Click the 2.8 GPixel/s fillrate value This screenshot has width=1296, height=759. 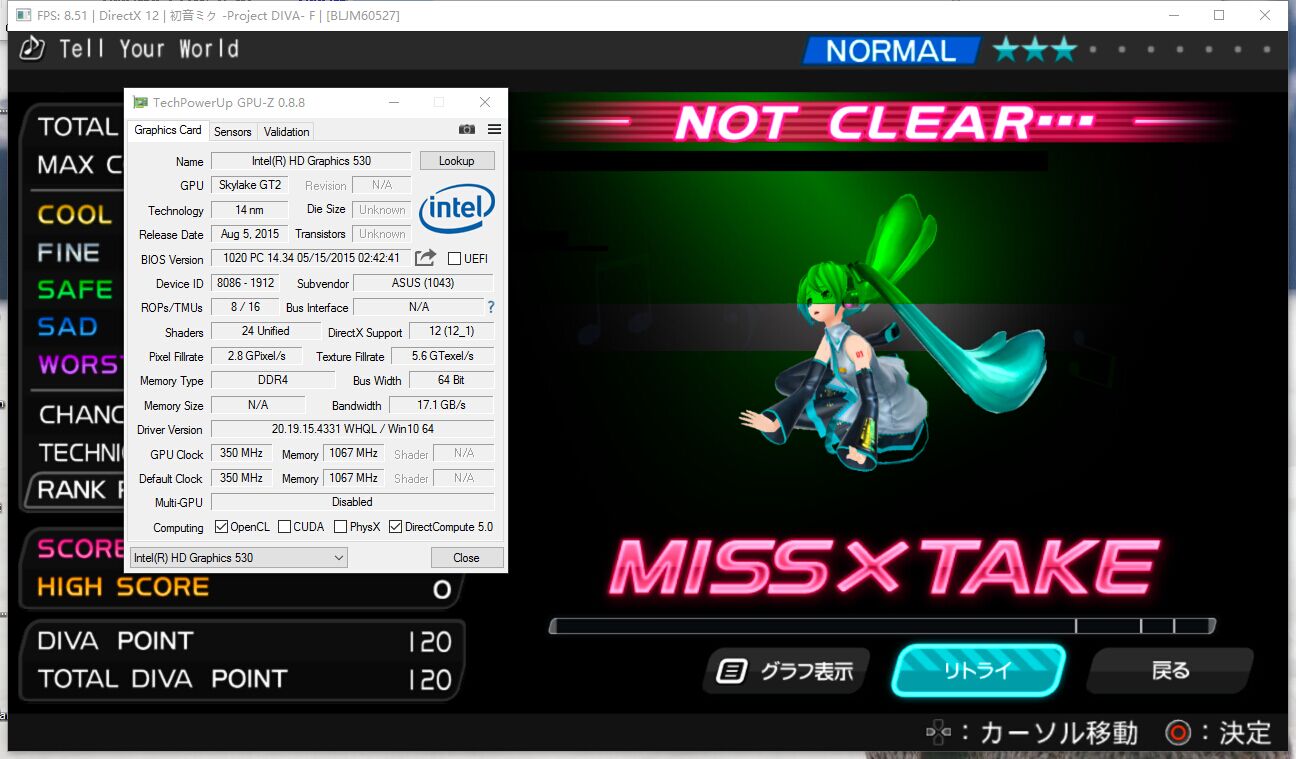coord(256,356)
